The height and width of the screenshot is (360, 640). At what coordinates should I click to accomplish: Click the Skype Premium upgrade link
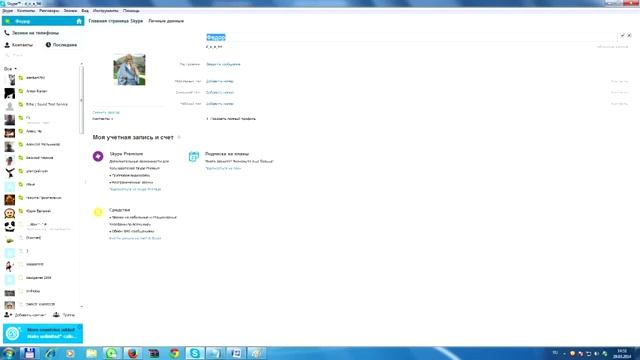[135, 189]
